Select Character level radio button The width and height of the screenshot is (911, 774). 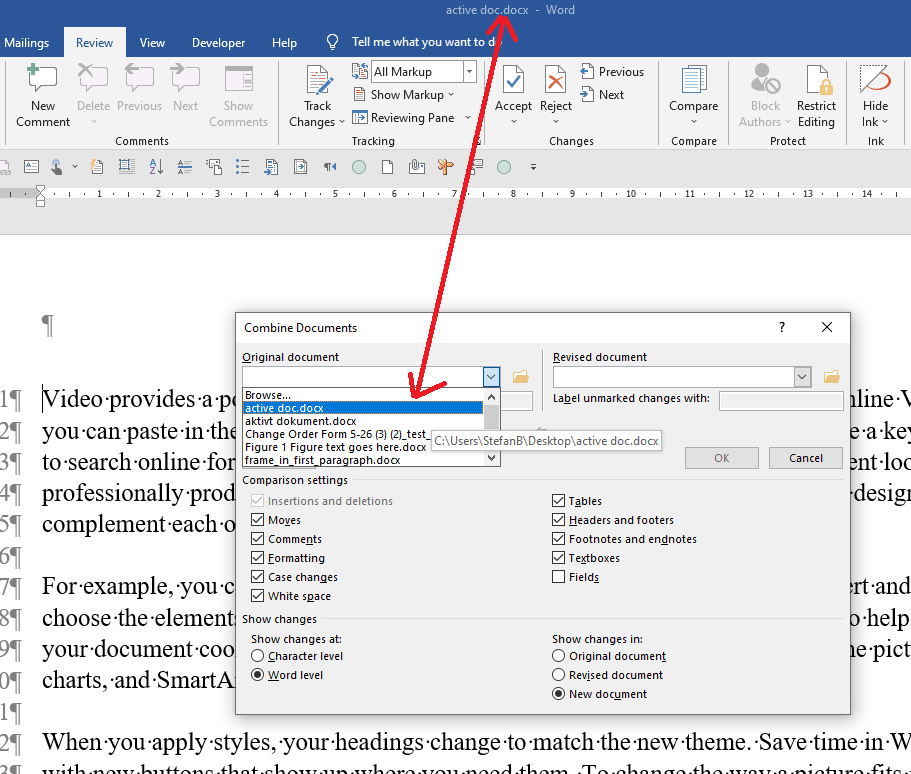[x=258, y=656]
